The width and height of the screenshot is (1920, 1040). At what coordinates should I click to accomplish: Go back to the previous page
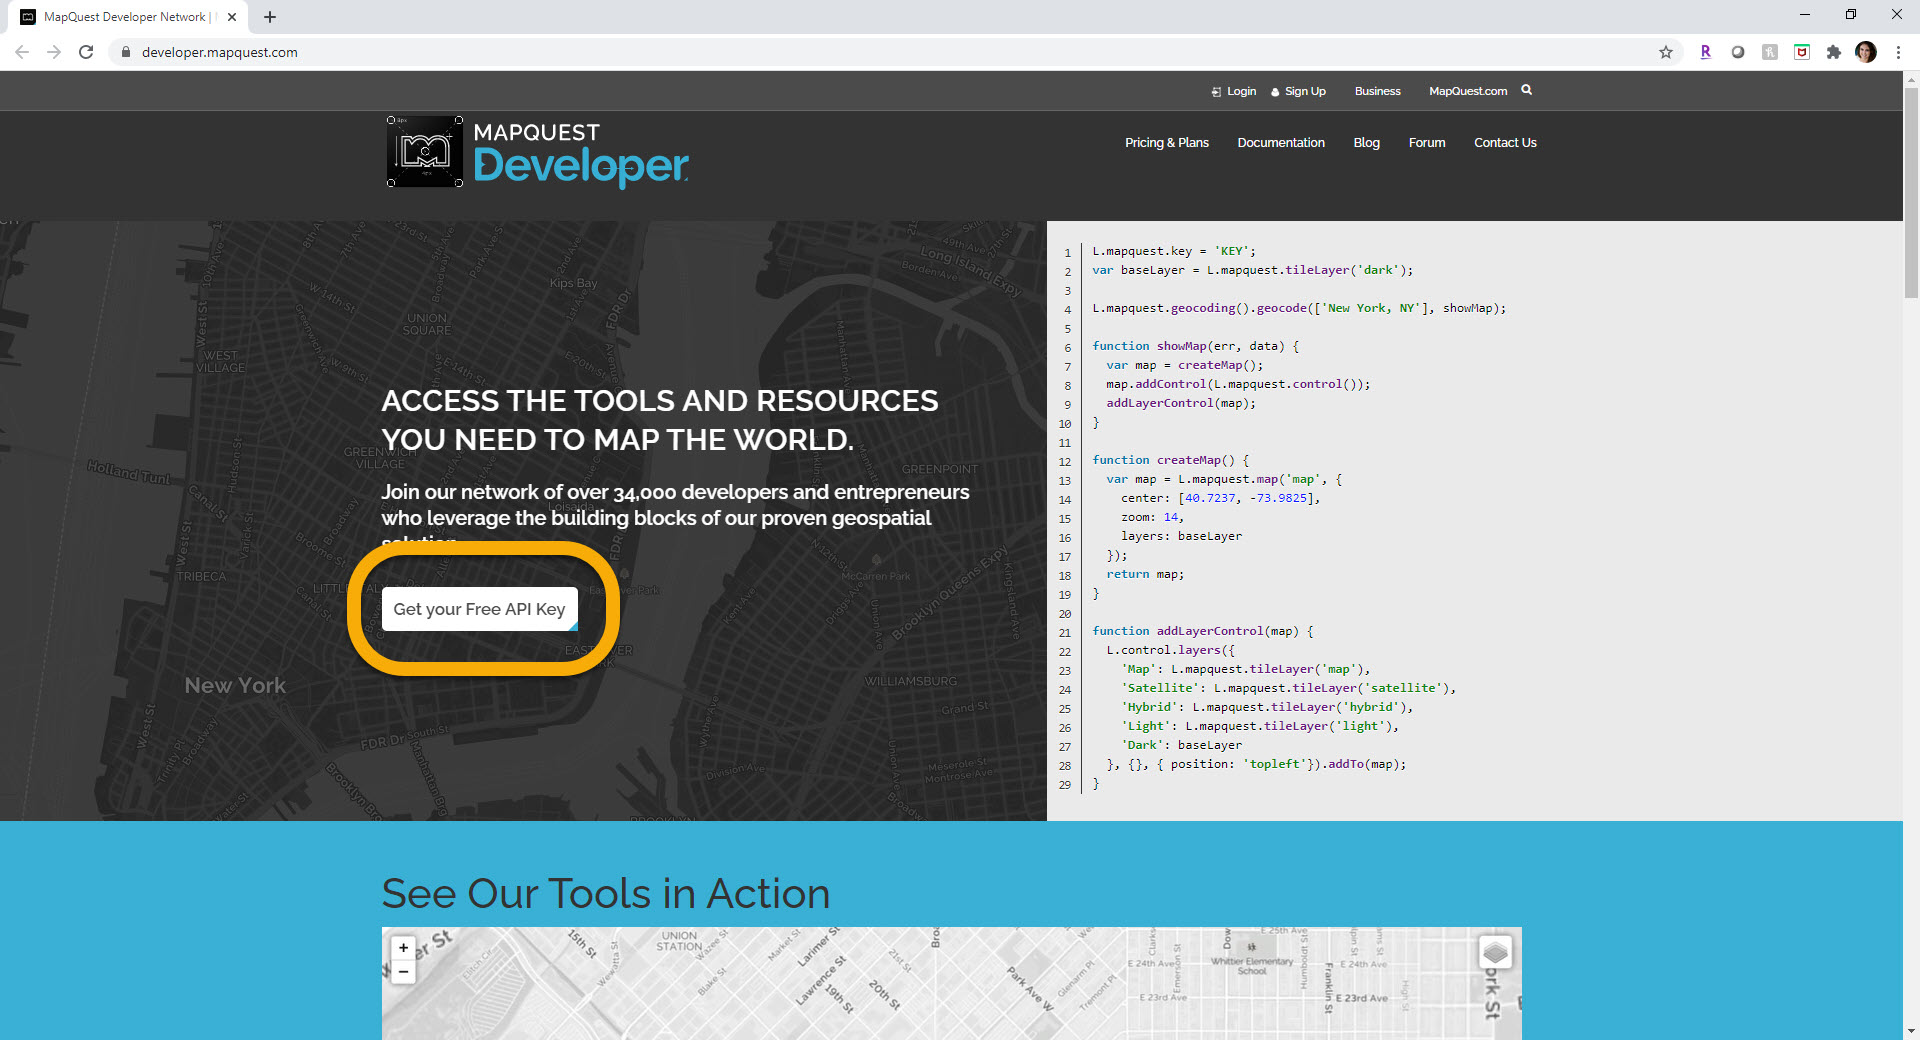pos(22,52)
